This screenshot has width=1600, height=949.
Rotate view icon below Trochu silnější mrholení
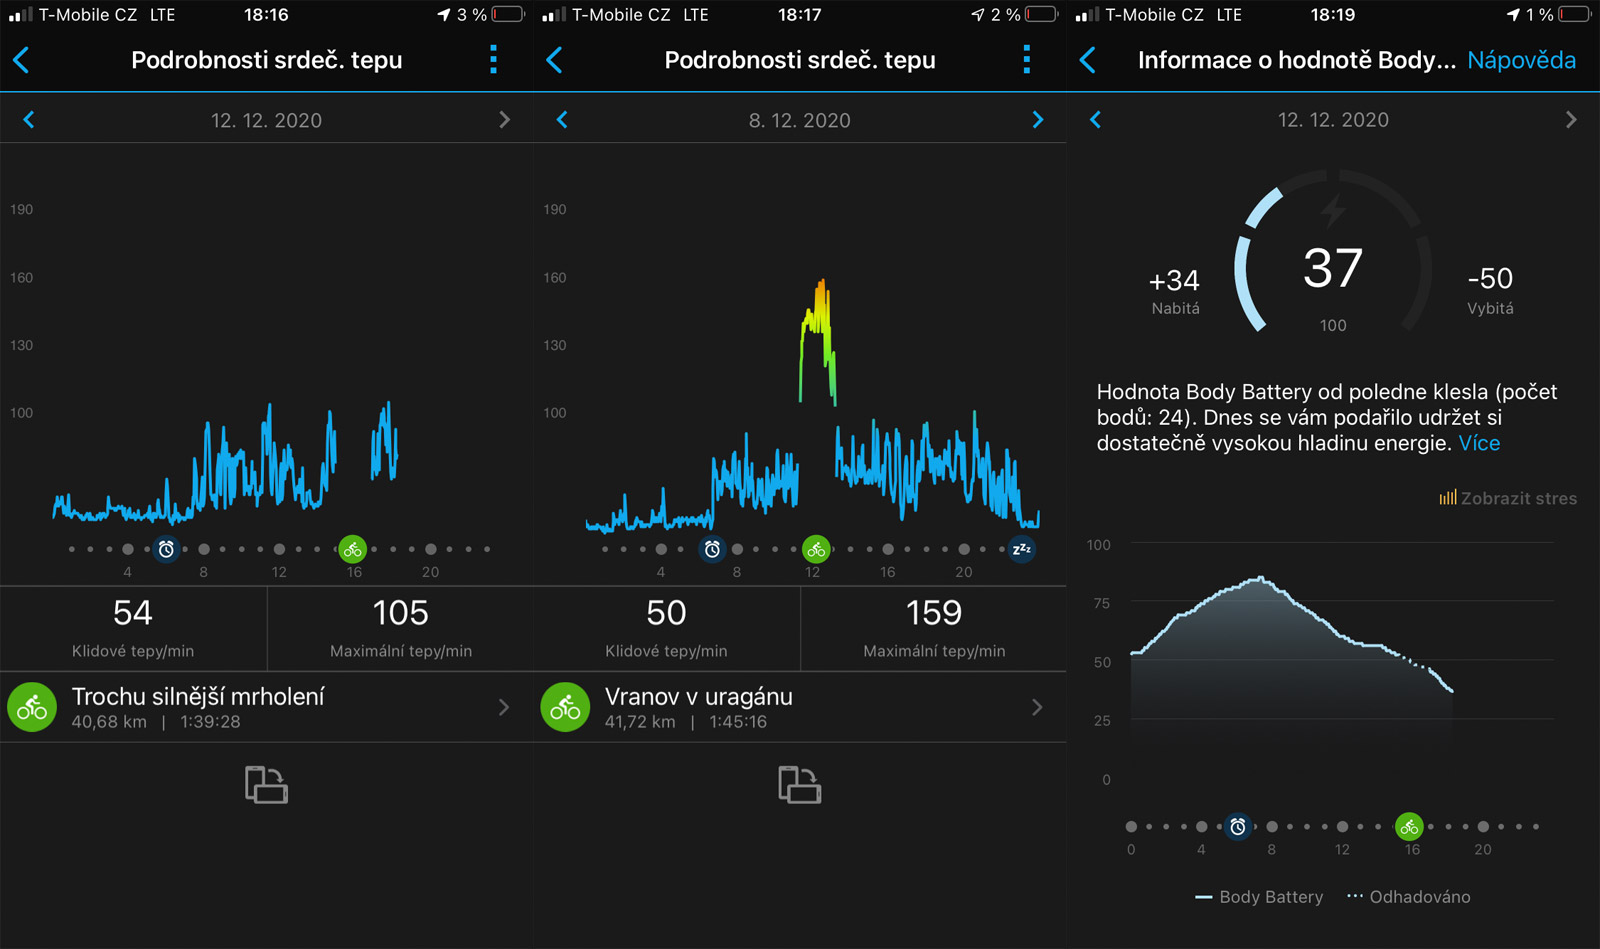pos(266,785)
